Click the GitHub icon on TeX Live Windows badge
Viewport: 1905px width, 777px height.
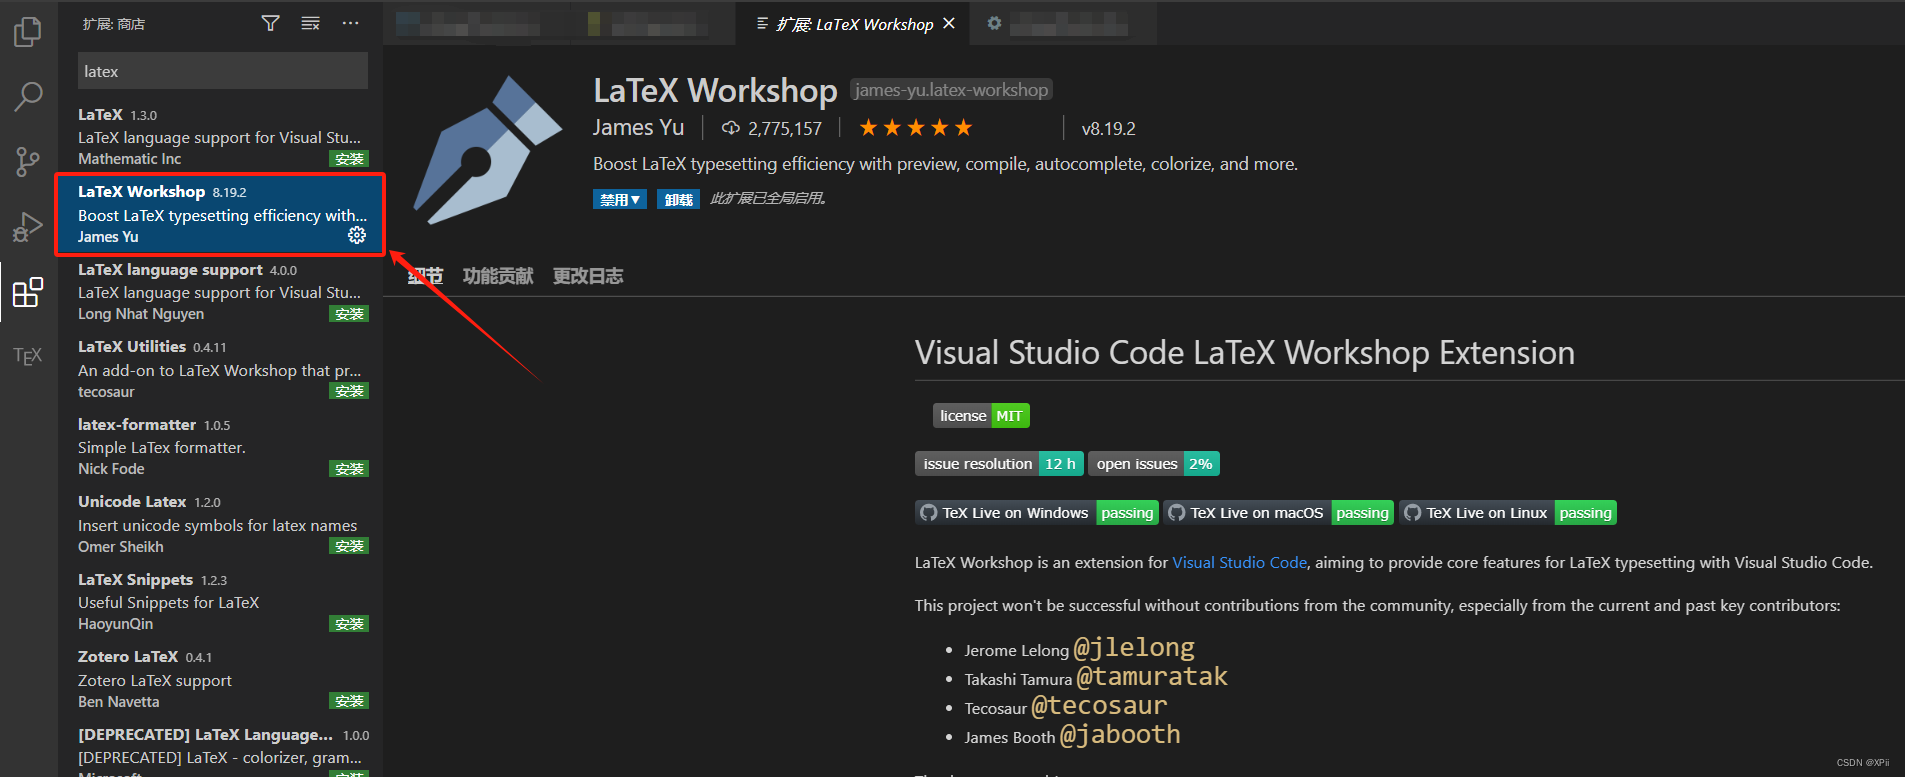(x=928, y=513)
